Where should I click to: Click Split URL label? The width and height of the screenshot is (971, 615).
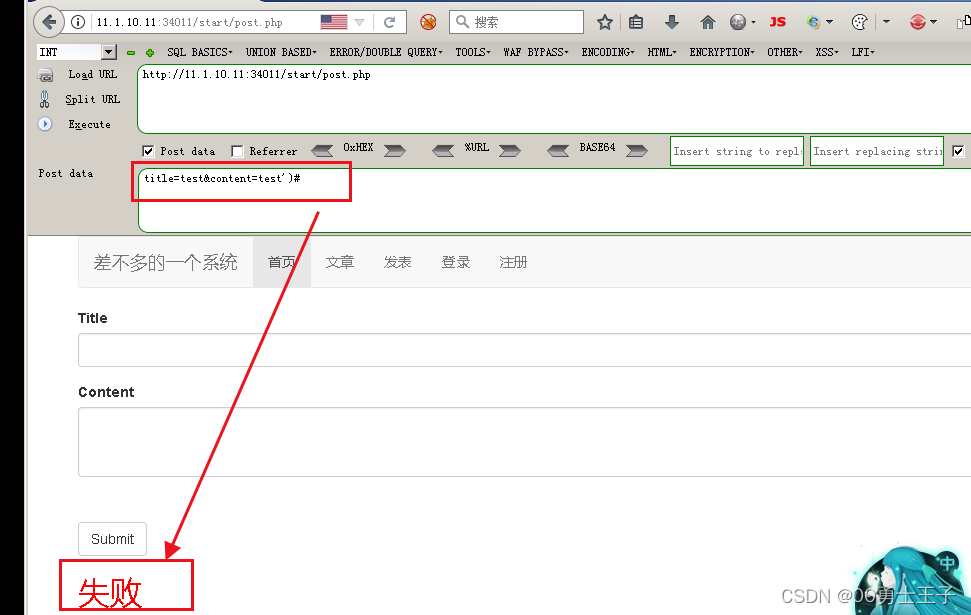click(x=92, y=99)
